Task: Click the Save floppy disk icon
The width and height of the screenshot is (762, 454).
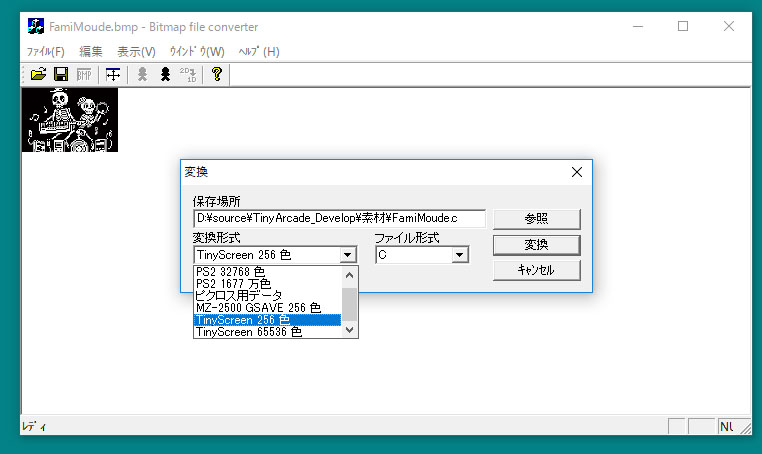Action: [60, 74]
